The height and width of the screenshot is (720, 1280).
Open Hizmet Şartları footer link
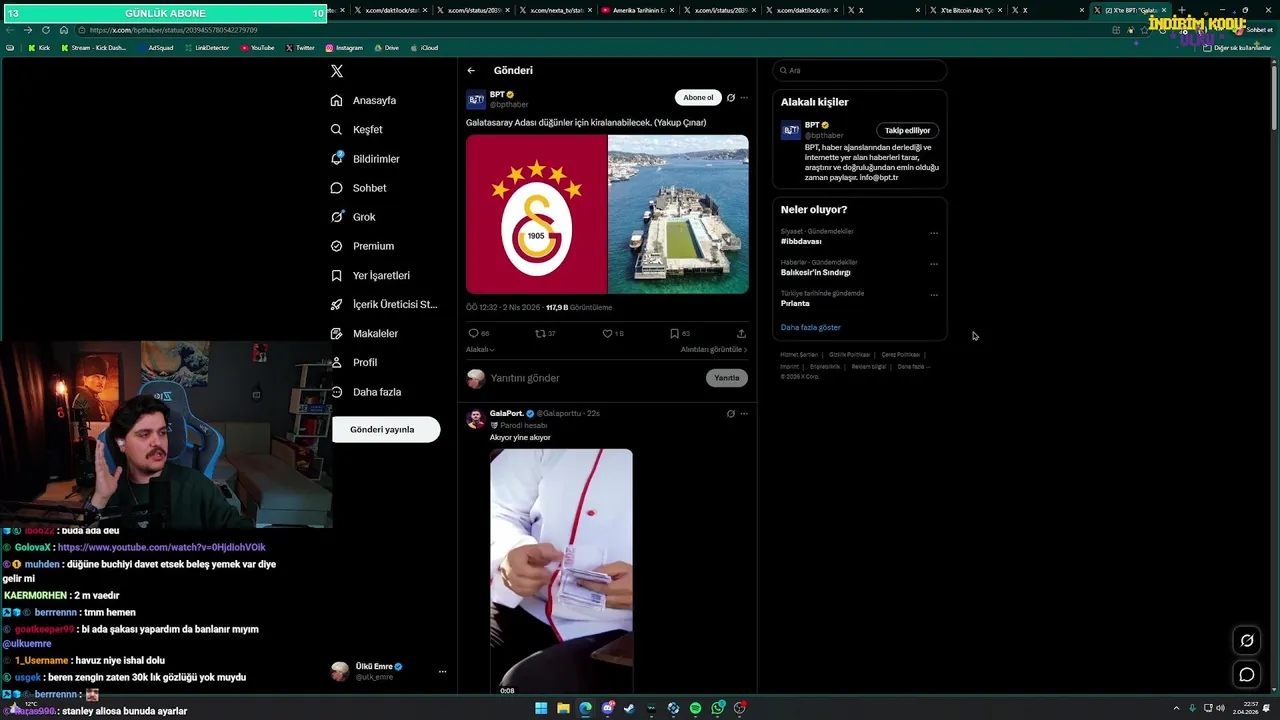[799, 354]
